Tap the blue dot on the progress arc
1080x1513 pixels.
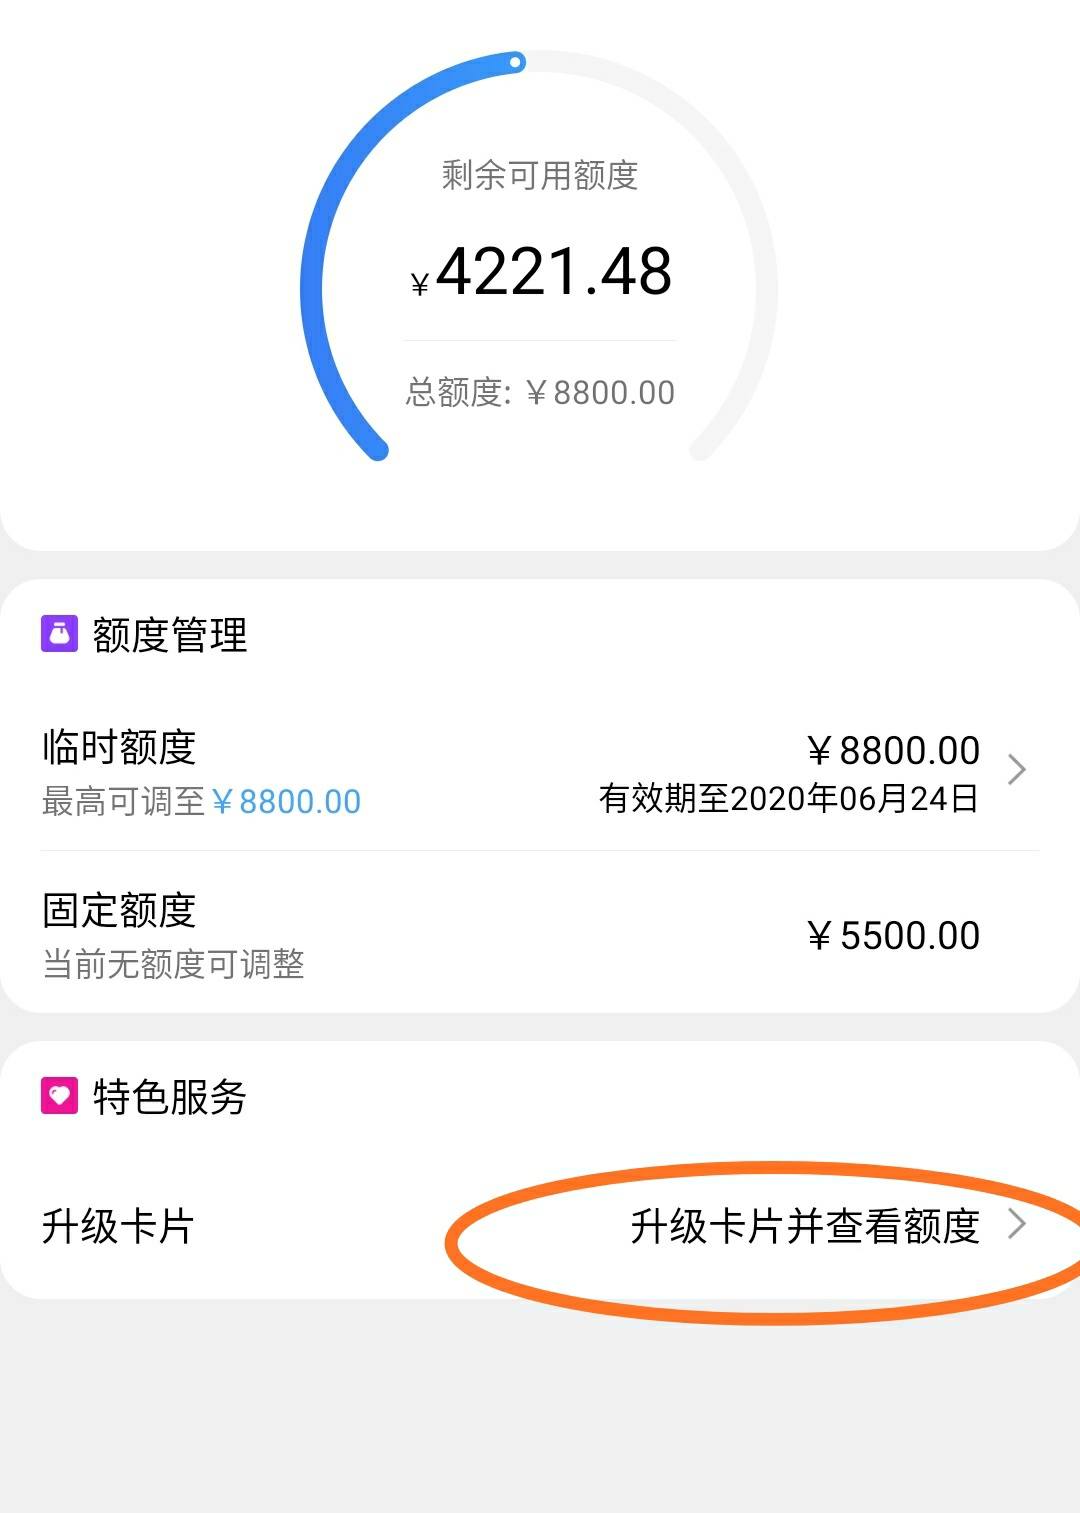[516, 62]
